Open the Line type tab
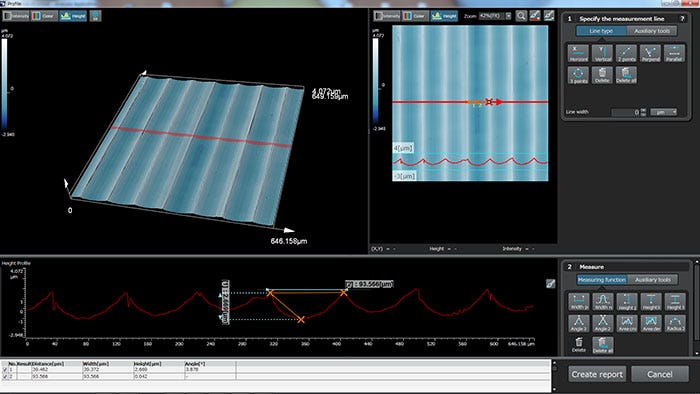 point(601,31)
